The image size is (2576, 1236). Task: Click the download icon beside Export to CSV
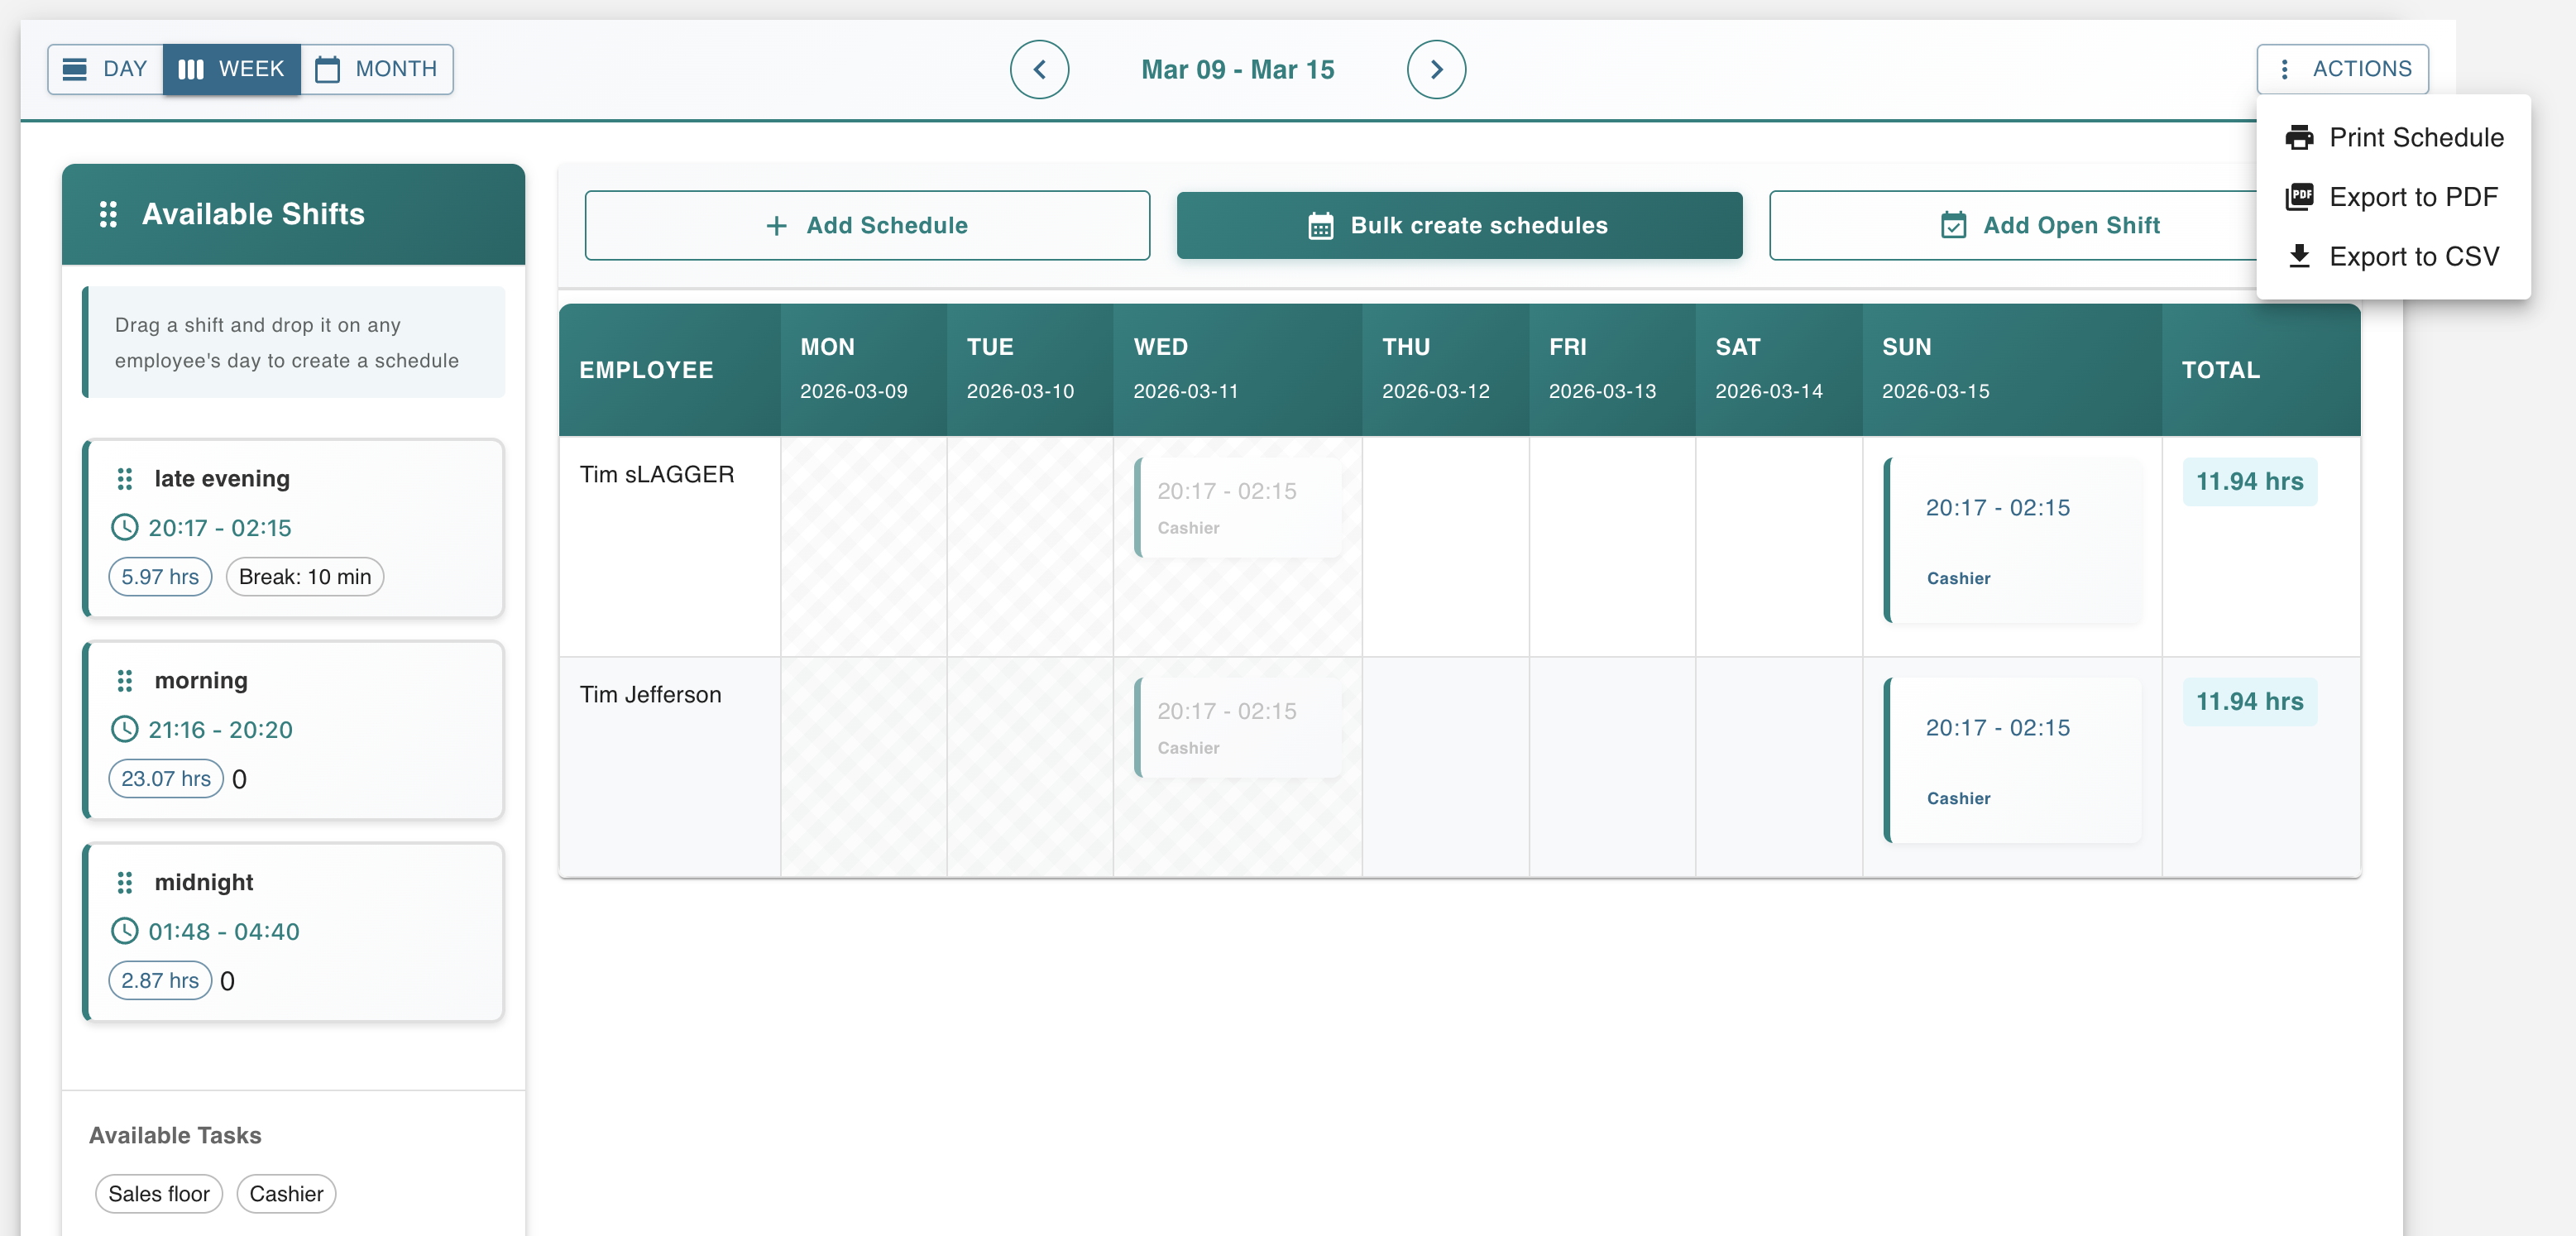point(2300,256)
